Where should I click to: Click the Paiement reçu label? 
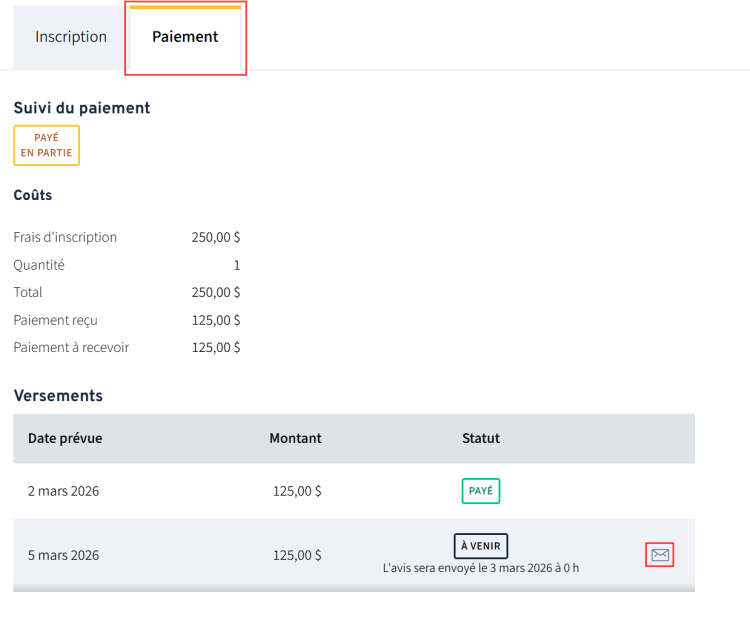click(x=56, y=320)
